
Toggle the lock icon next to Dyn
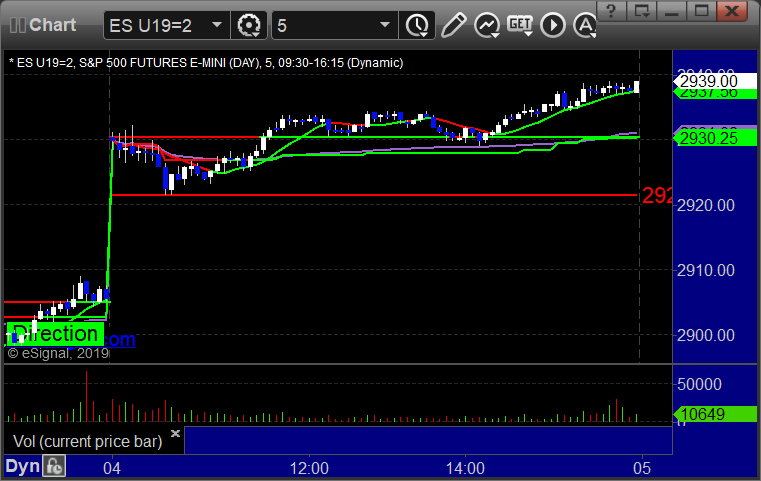(54, 466)
